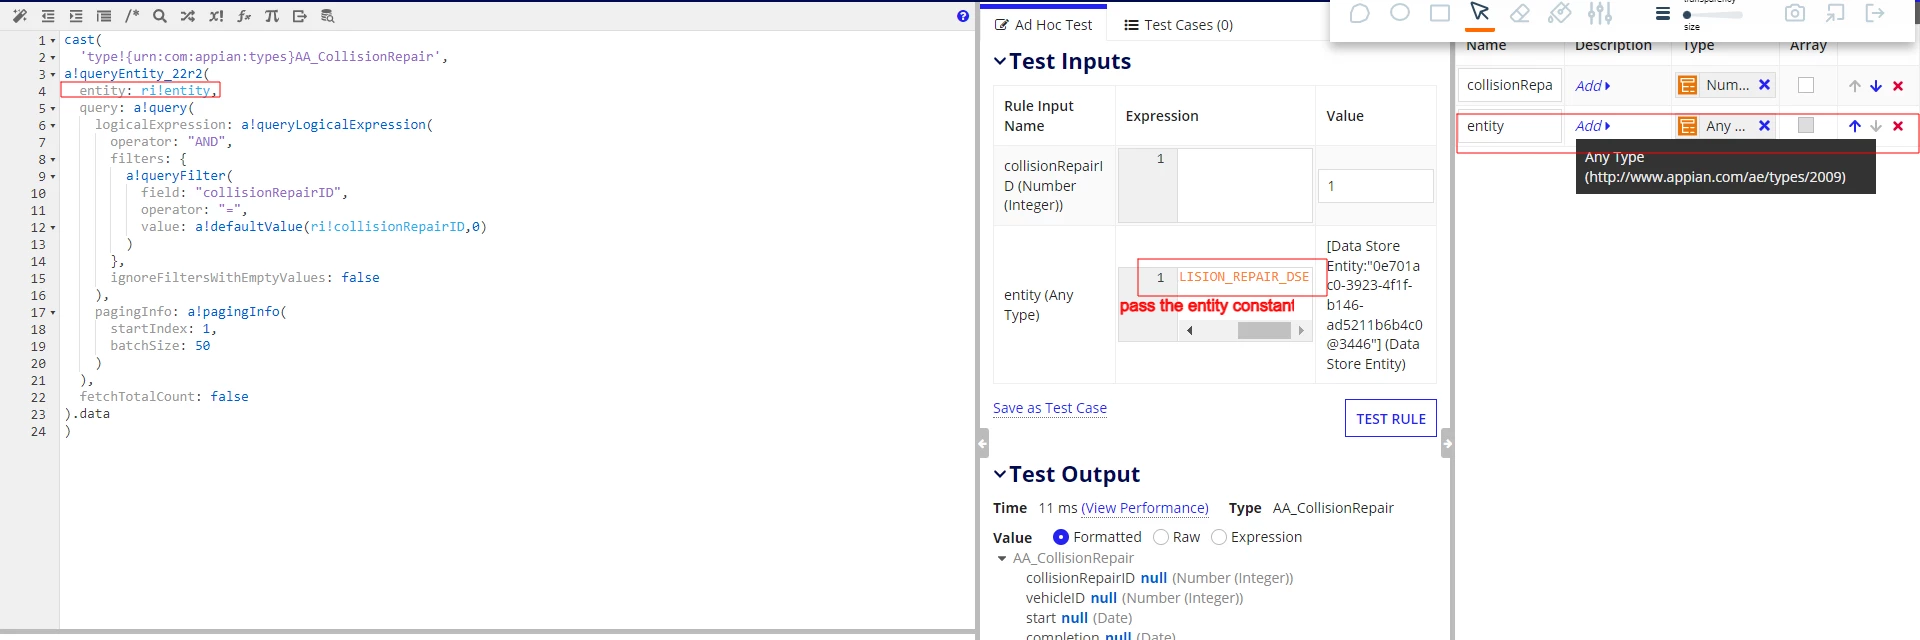This screenshot has height=640, width=1920.
Task: Click the comment /* toolbar icon
Action: coord(132,16)
